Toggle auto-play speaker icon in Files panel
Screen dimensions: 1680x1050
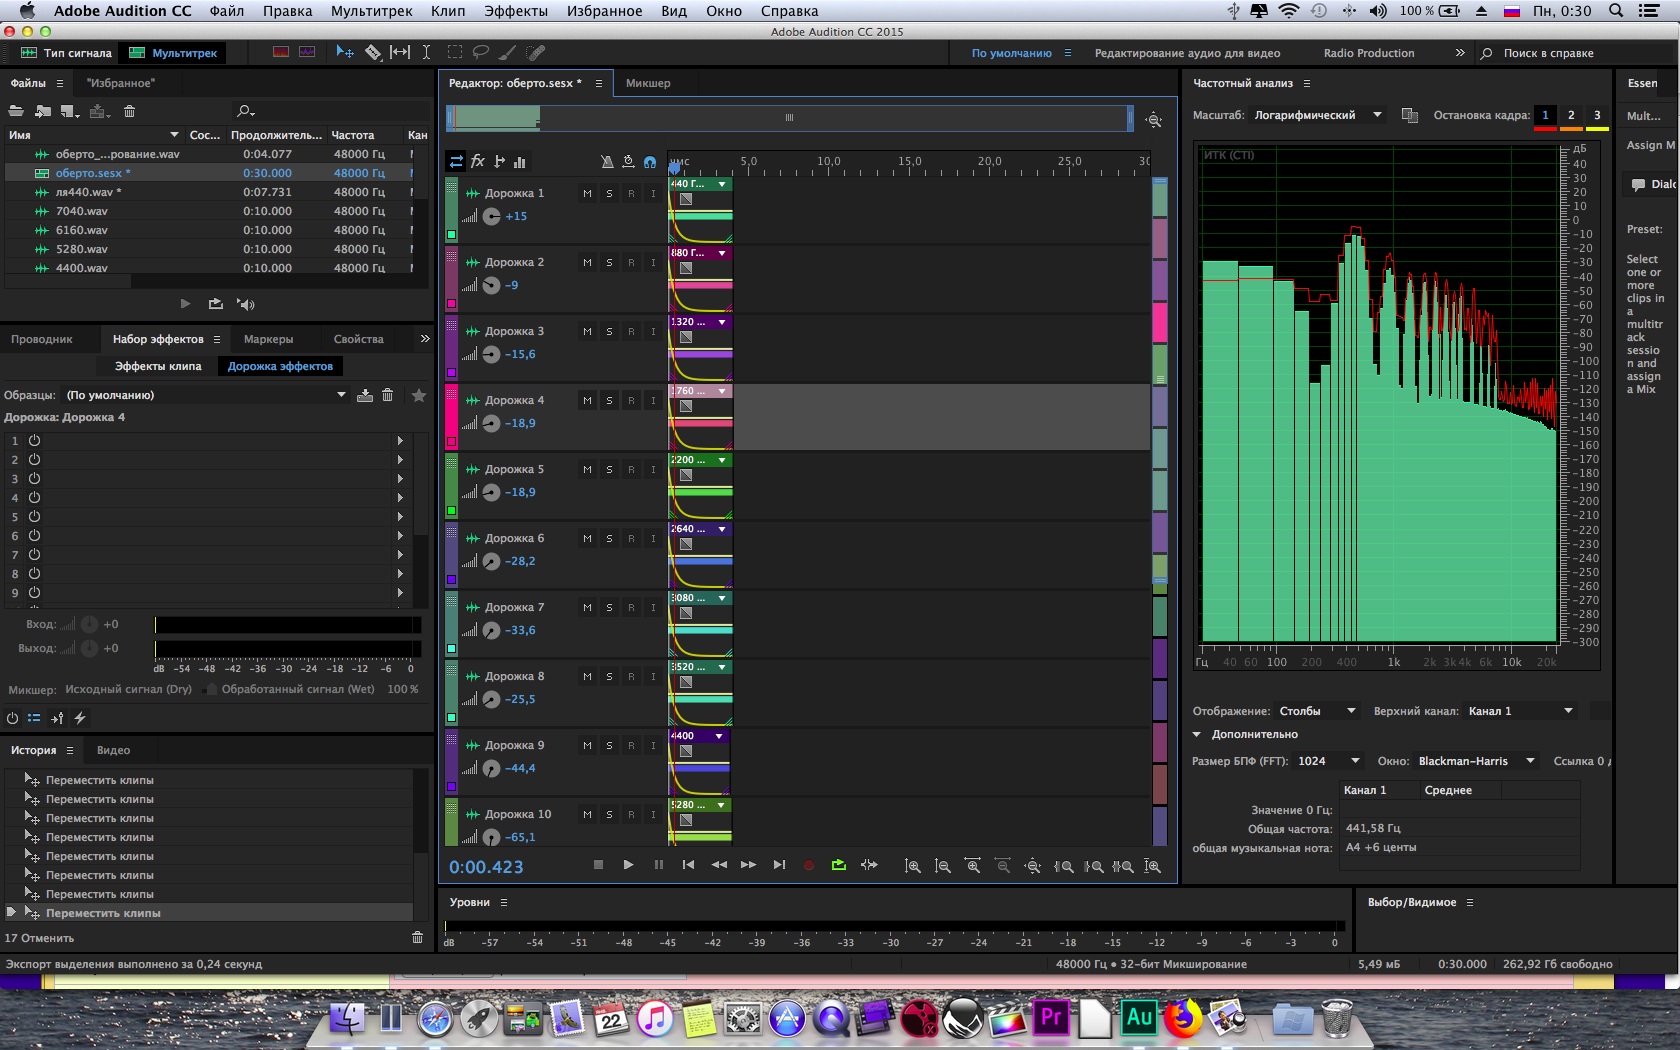[246, 303]
